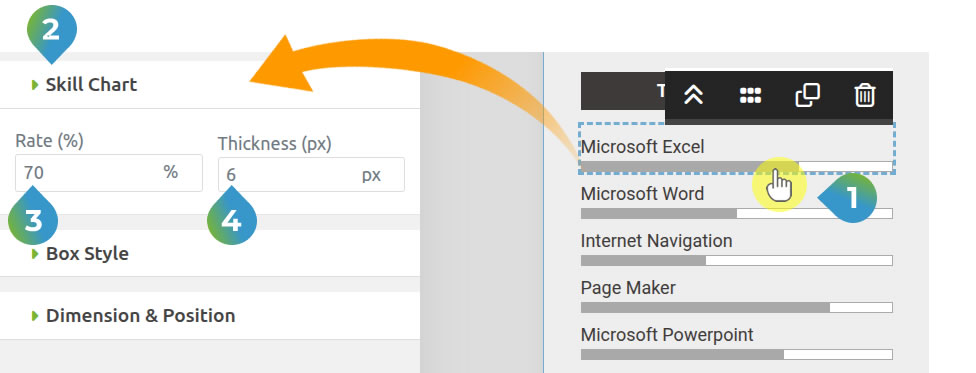Click the Microsoft Excel progress bar
Image resolution: width=976 pixels, height=373 pixels.
pos(736,166)
